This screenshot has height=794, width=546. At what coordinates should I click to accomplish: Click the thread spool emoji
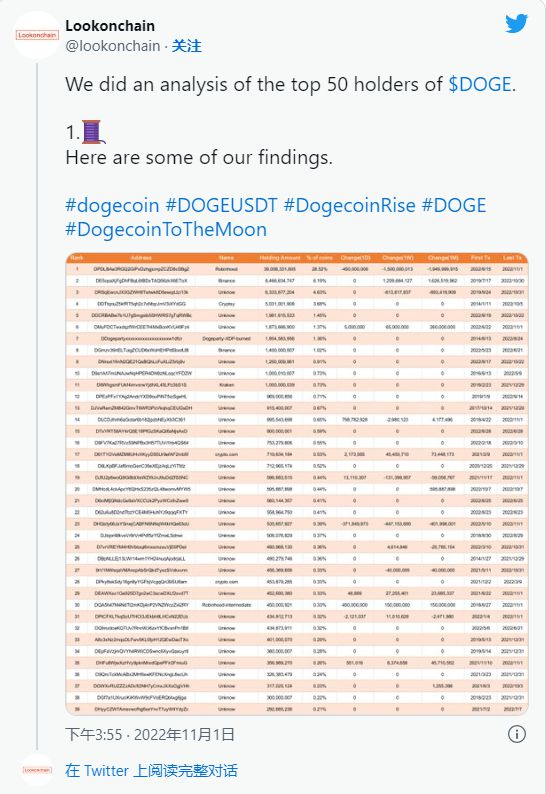coord(93,132)
